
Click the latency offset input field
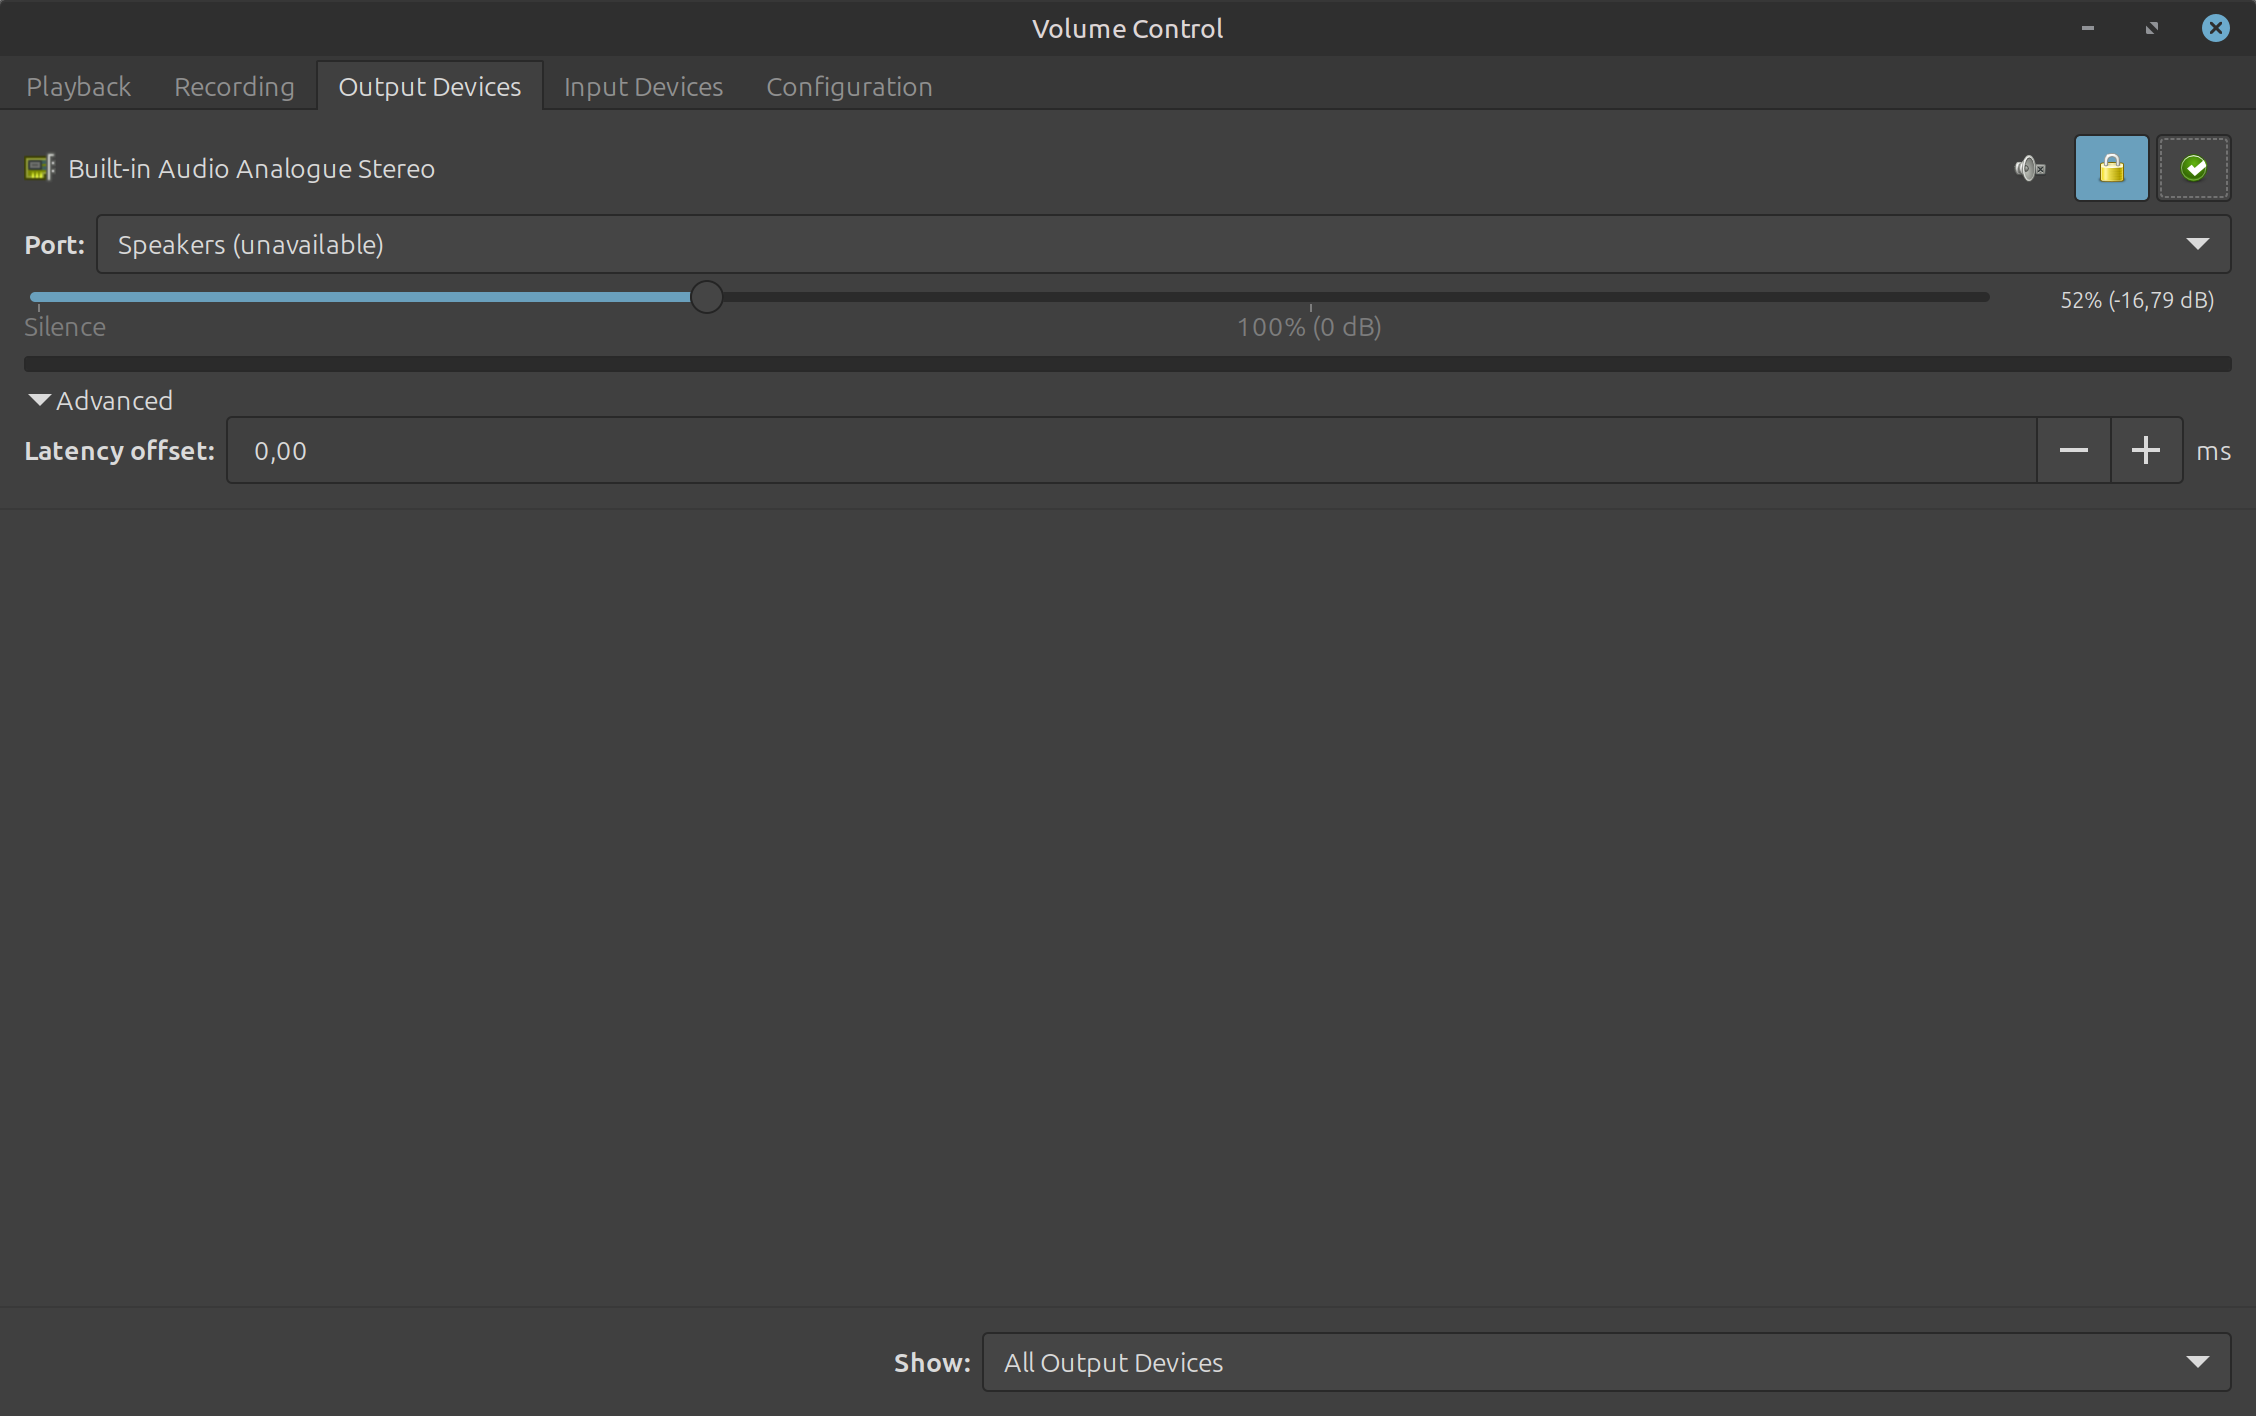tap(1130, 451)
